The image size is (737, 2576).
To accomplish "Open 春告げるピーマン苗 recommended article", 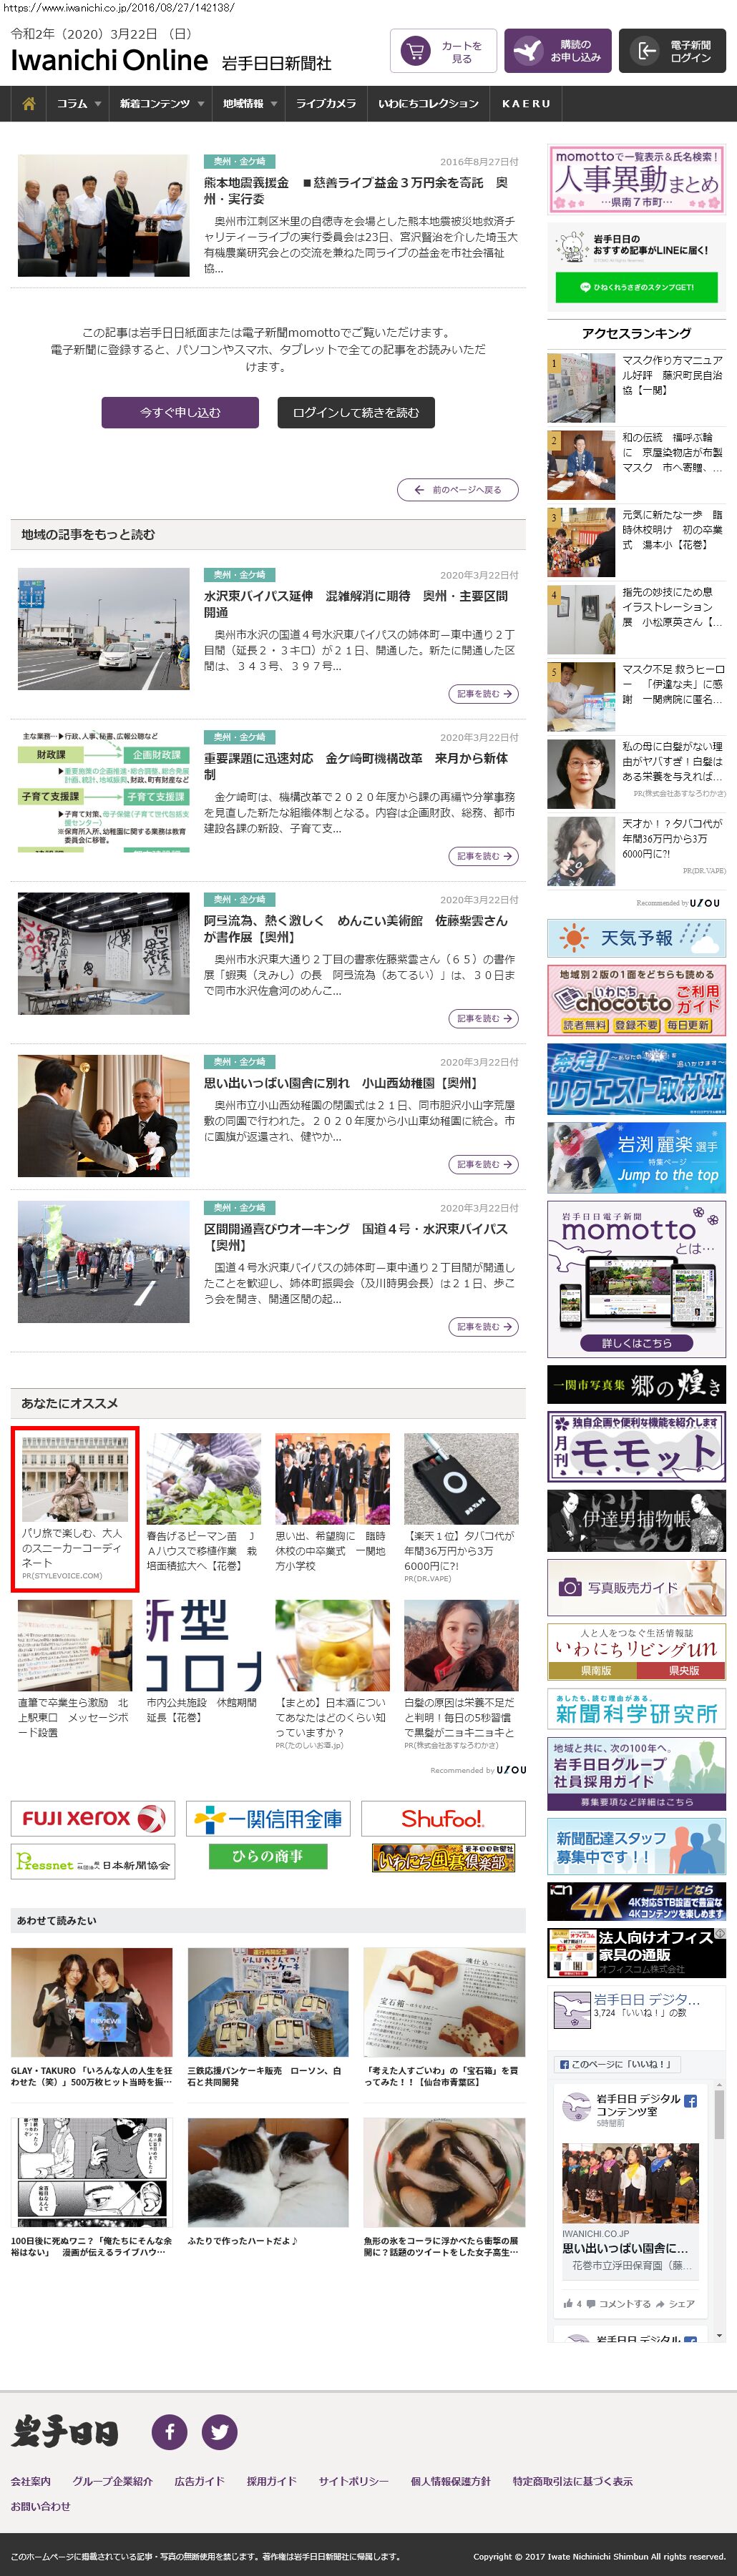I will (x=203, y=1503).
